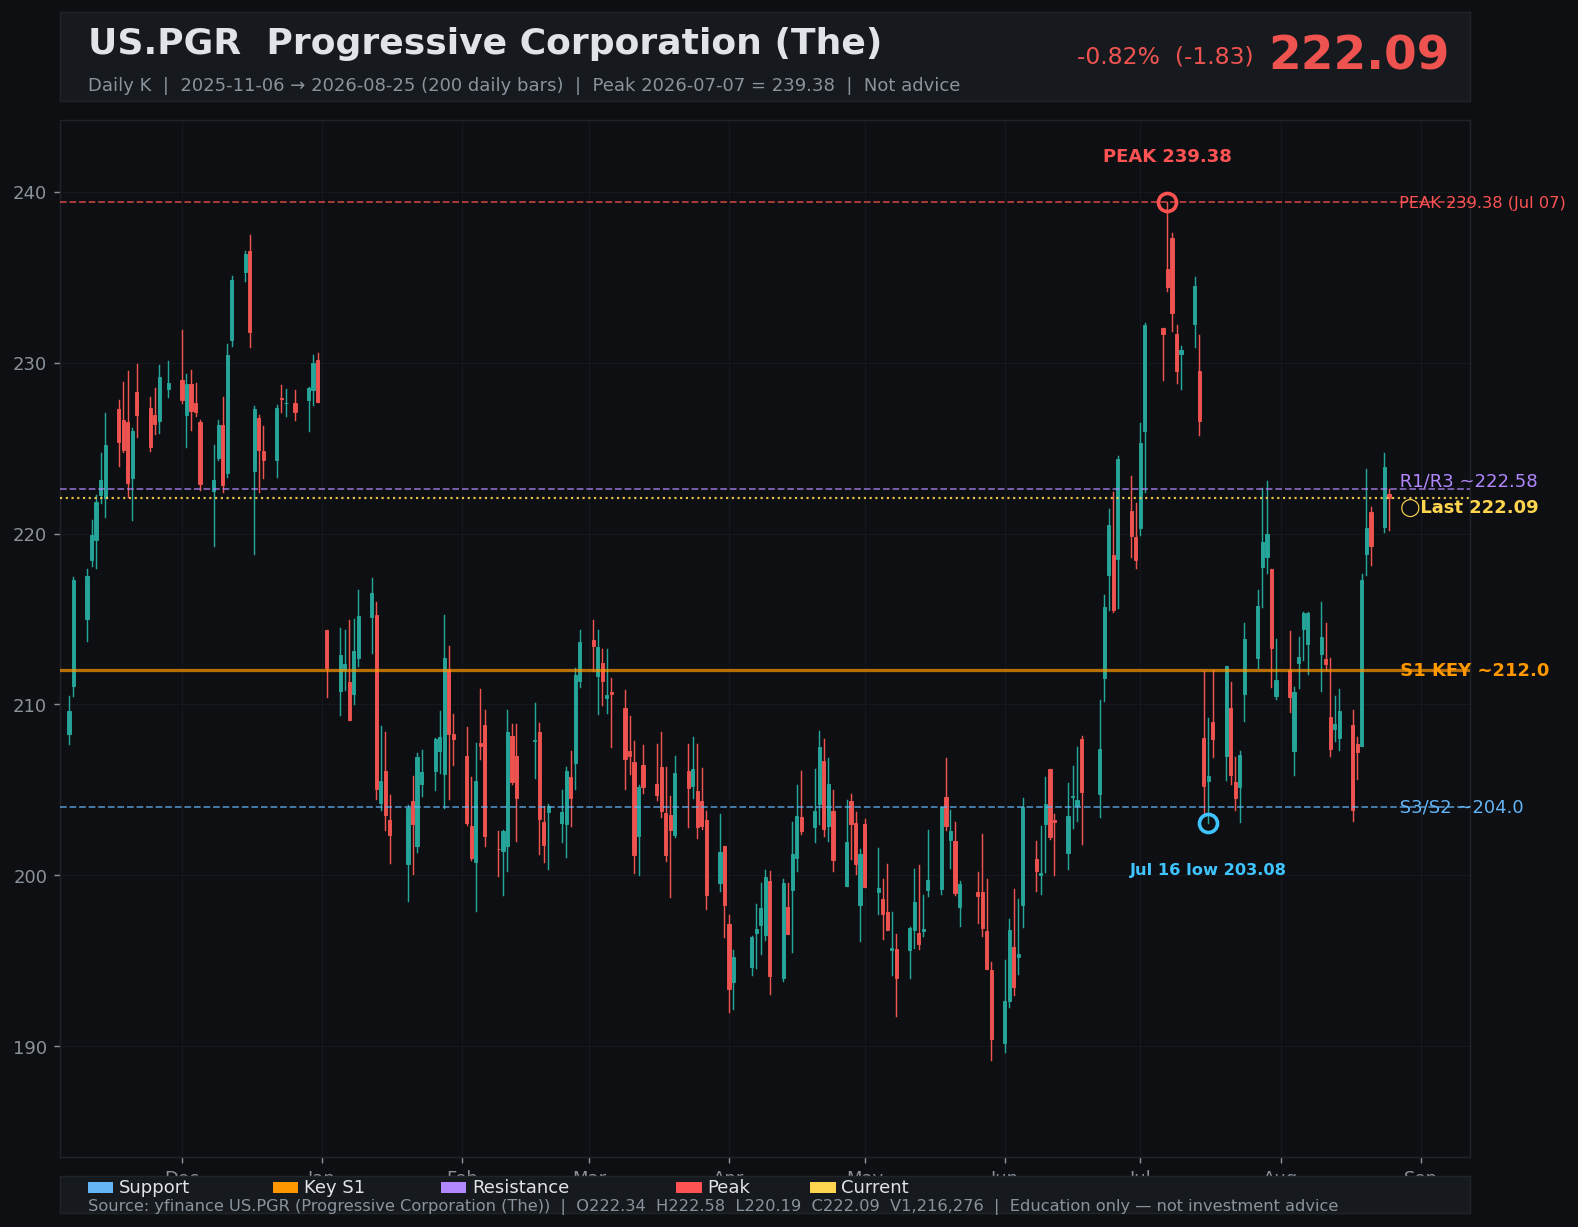The image size is (1578, 1227).
Task: Select the purple Resistance legend swatch
Action: 453,1187
